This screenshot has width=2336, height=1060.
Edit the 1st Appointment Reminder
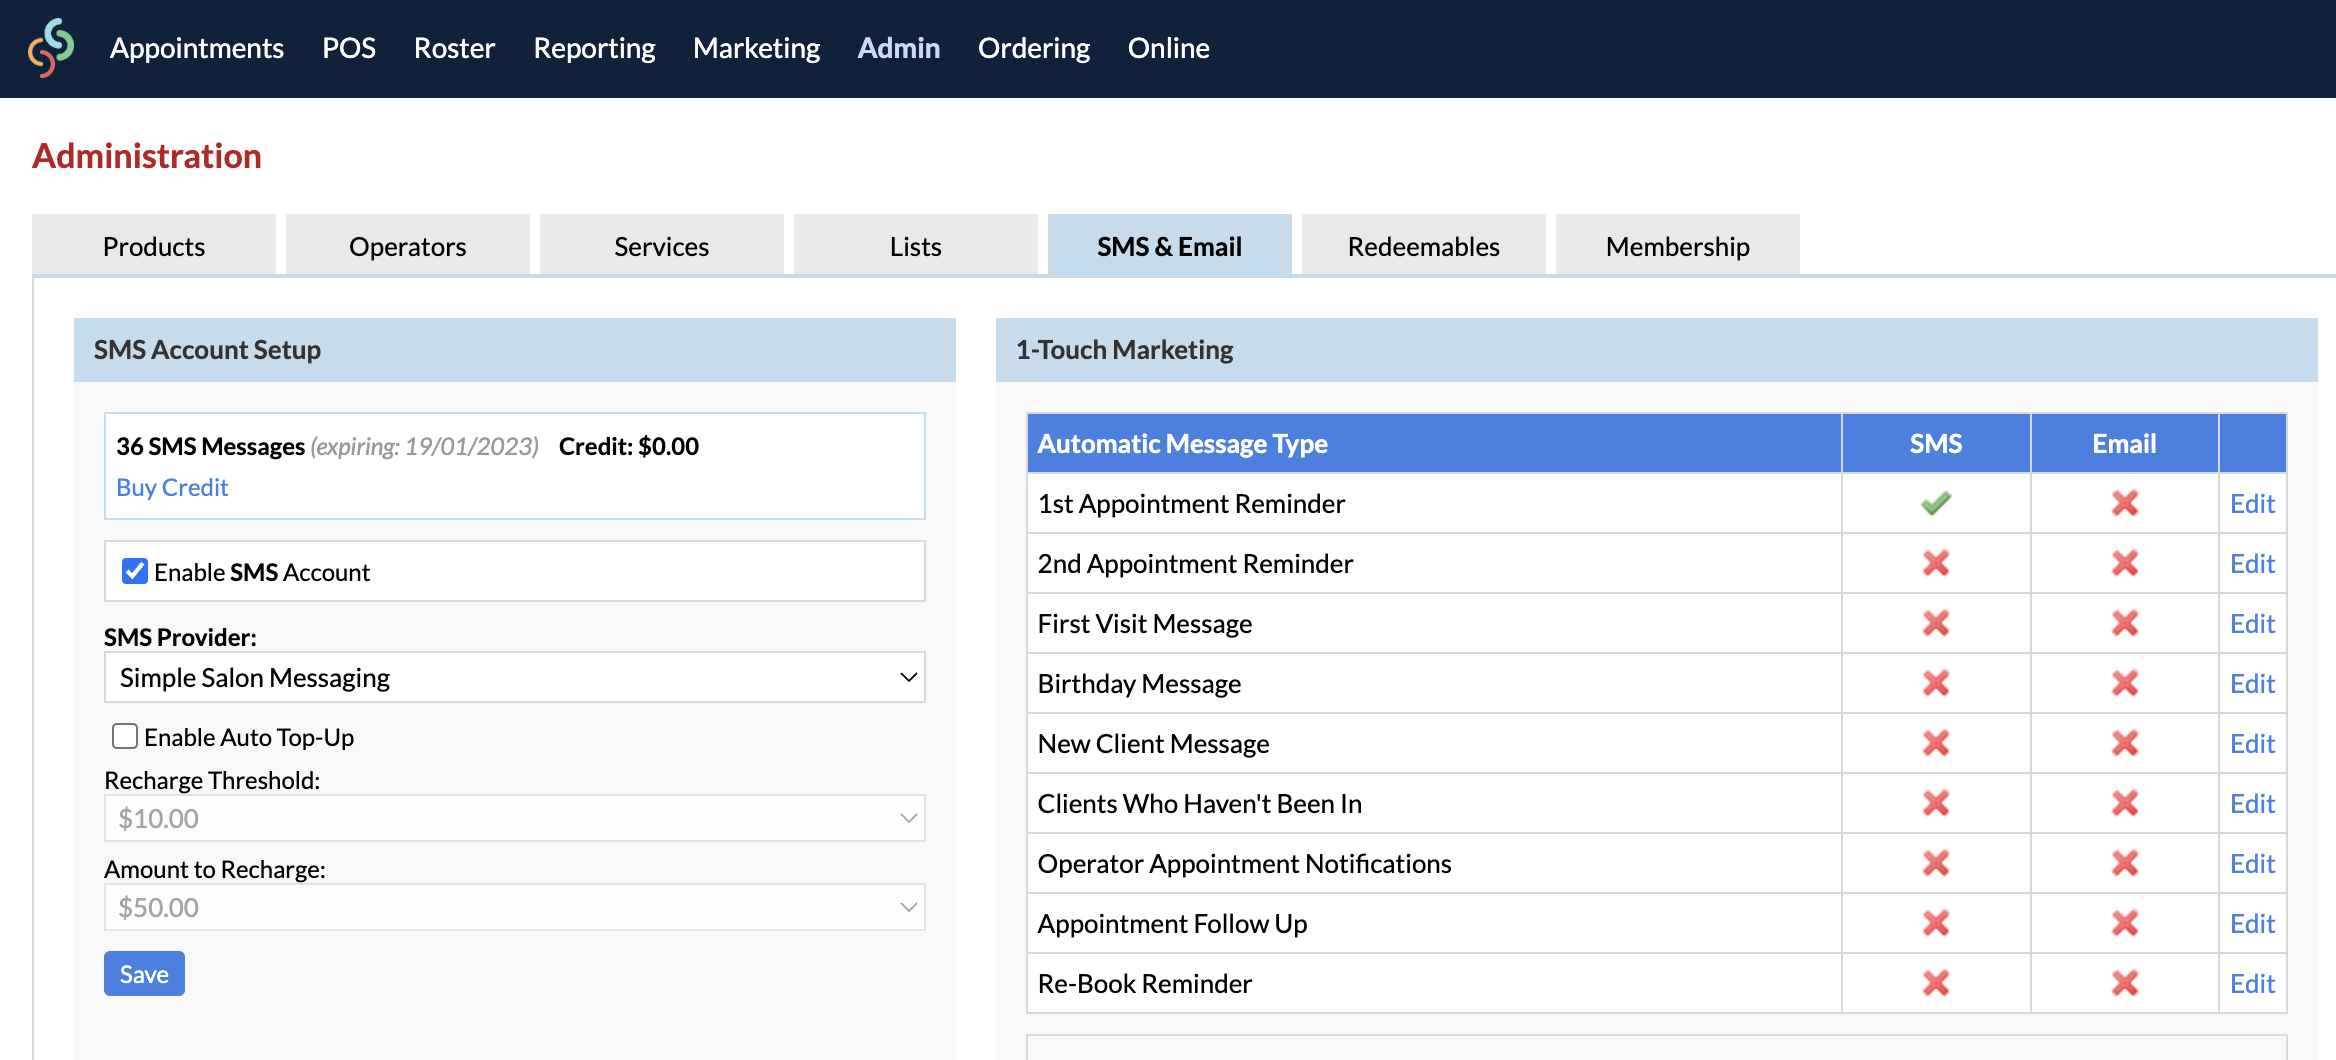tap(2252, 503)
